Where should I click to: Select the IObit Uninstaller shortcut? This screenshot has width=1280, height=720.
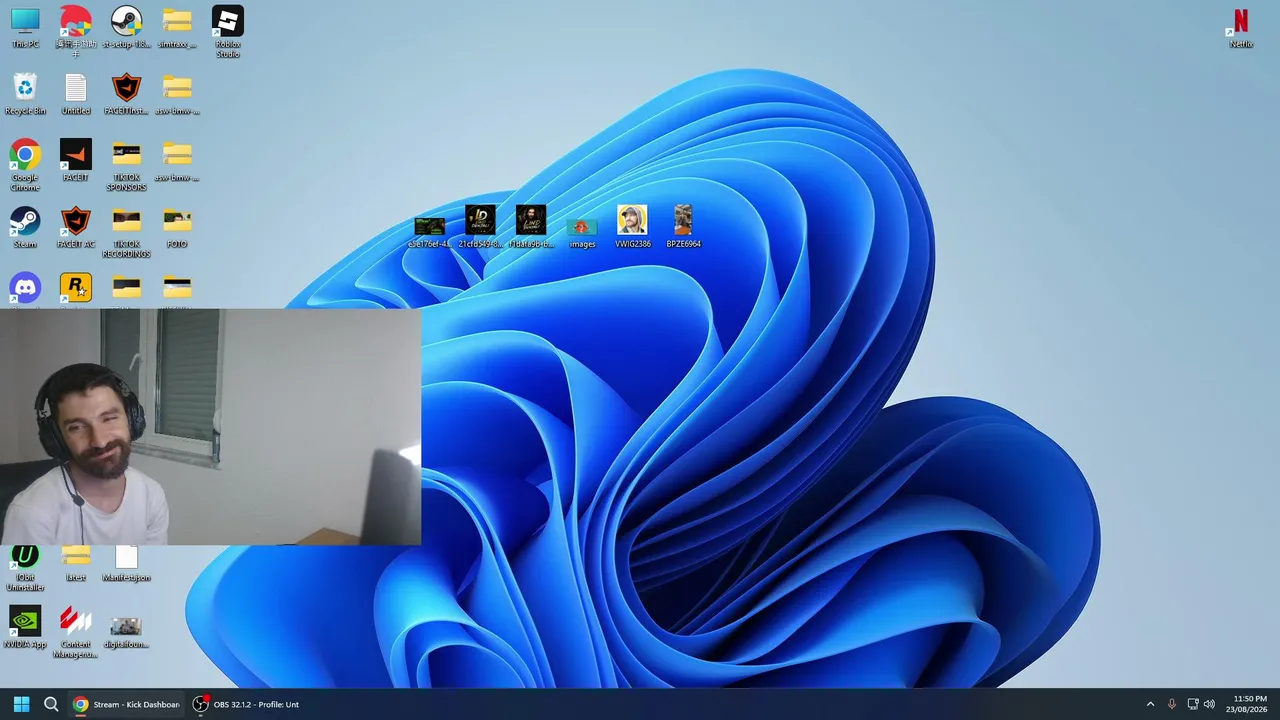[25, 568]
